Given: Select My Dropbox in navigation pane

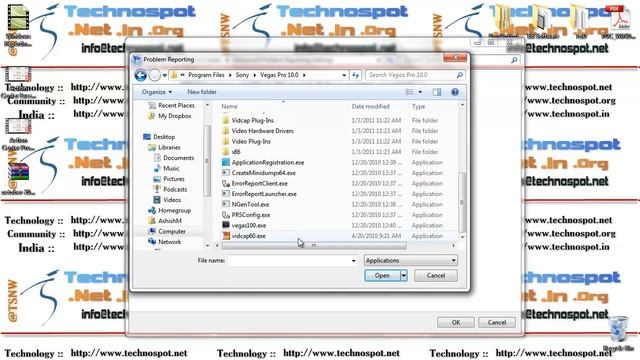Looking at the screenshot, I should click(170, 116).
